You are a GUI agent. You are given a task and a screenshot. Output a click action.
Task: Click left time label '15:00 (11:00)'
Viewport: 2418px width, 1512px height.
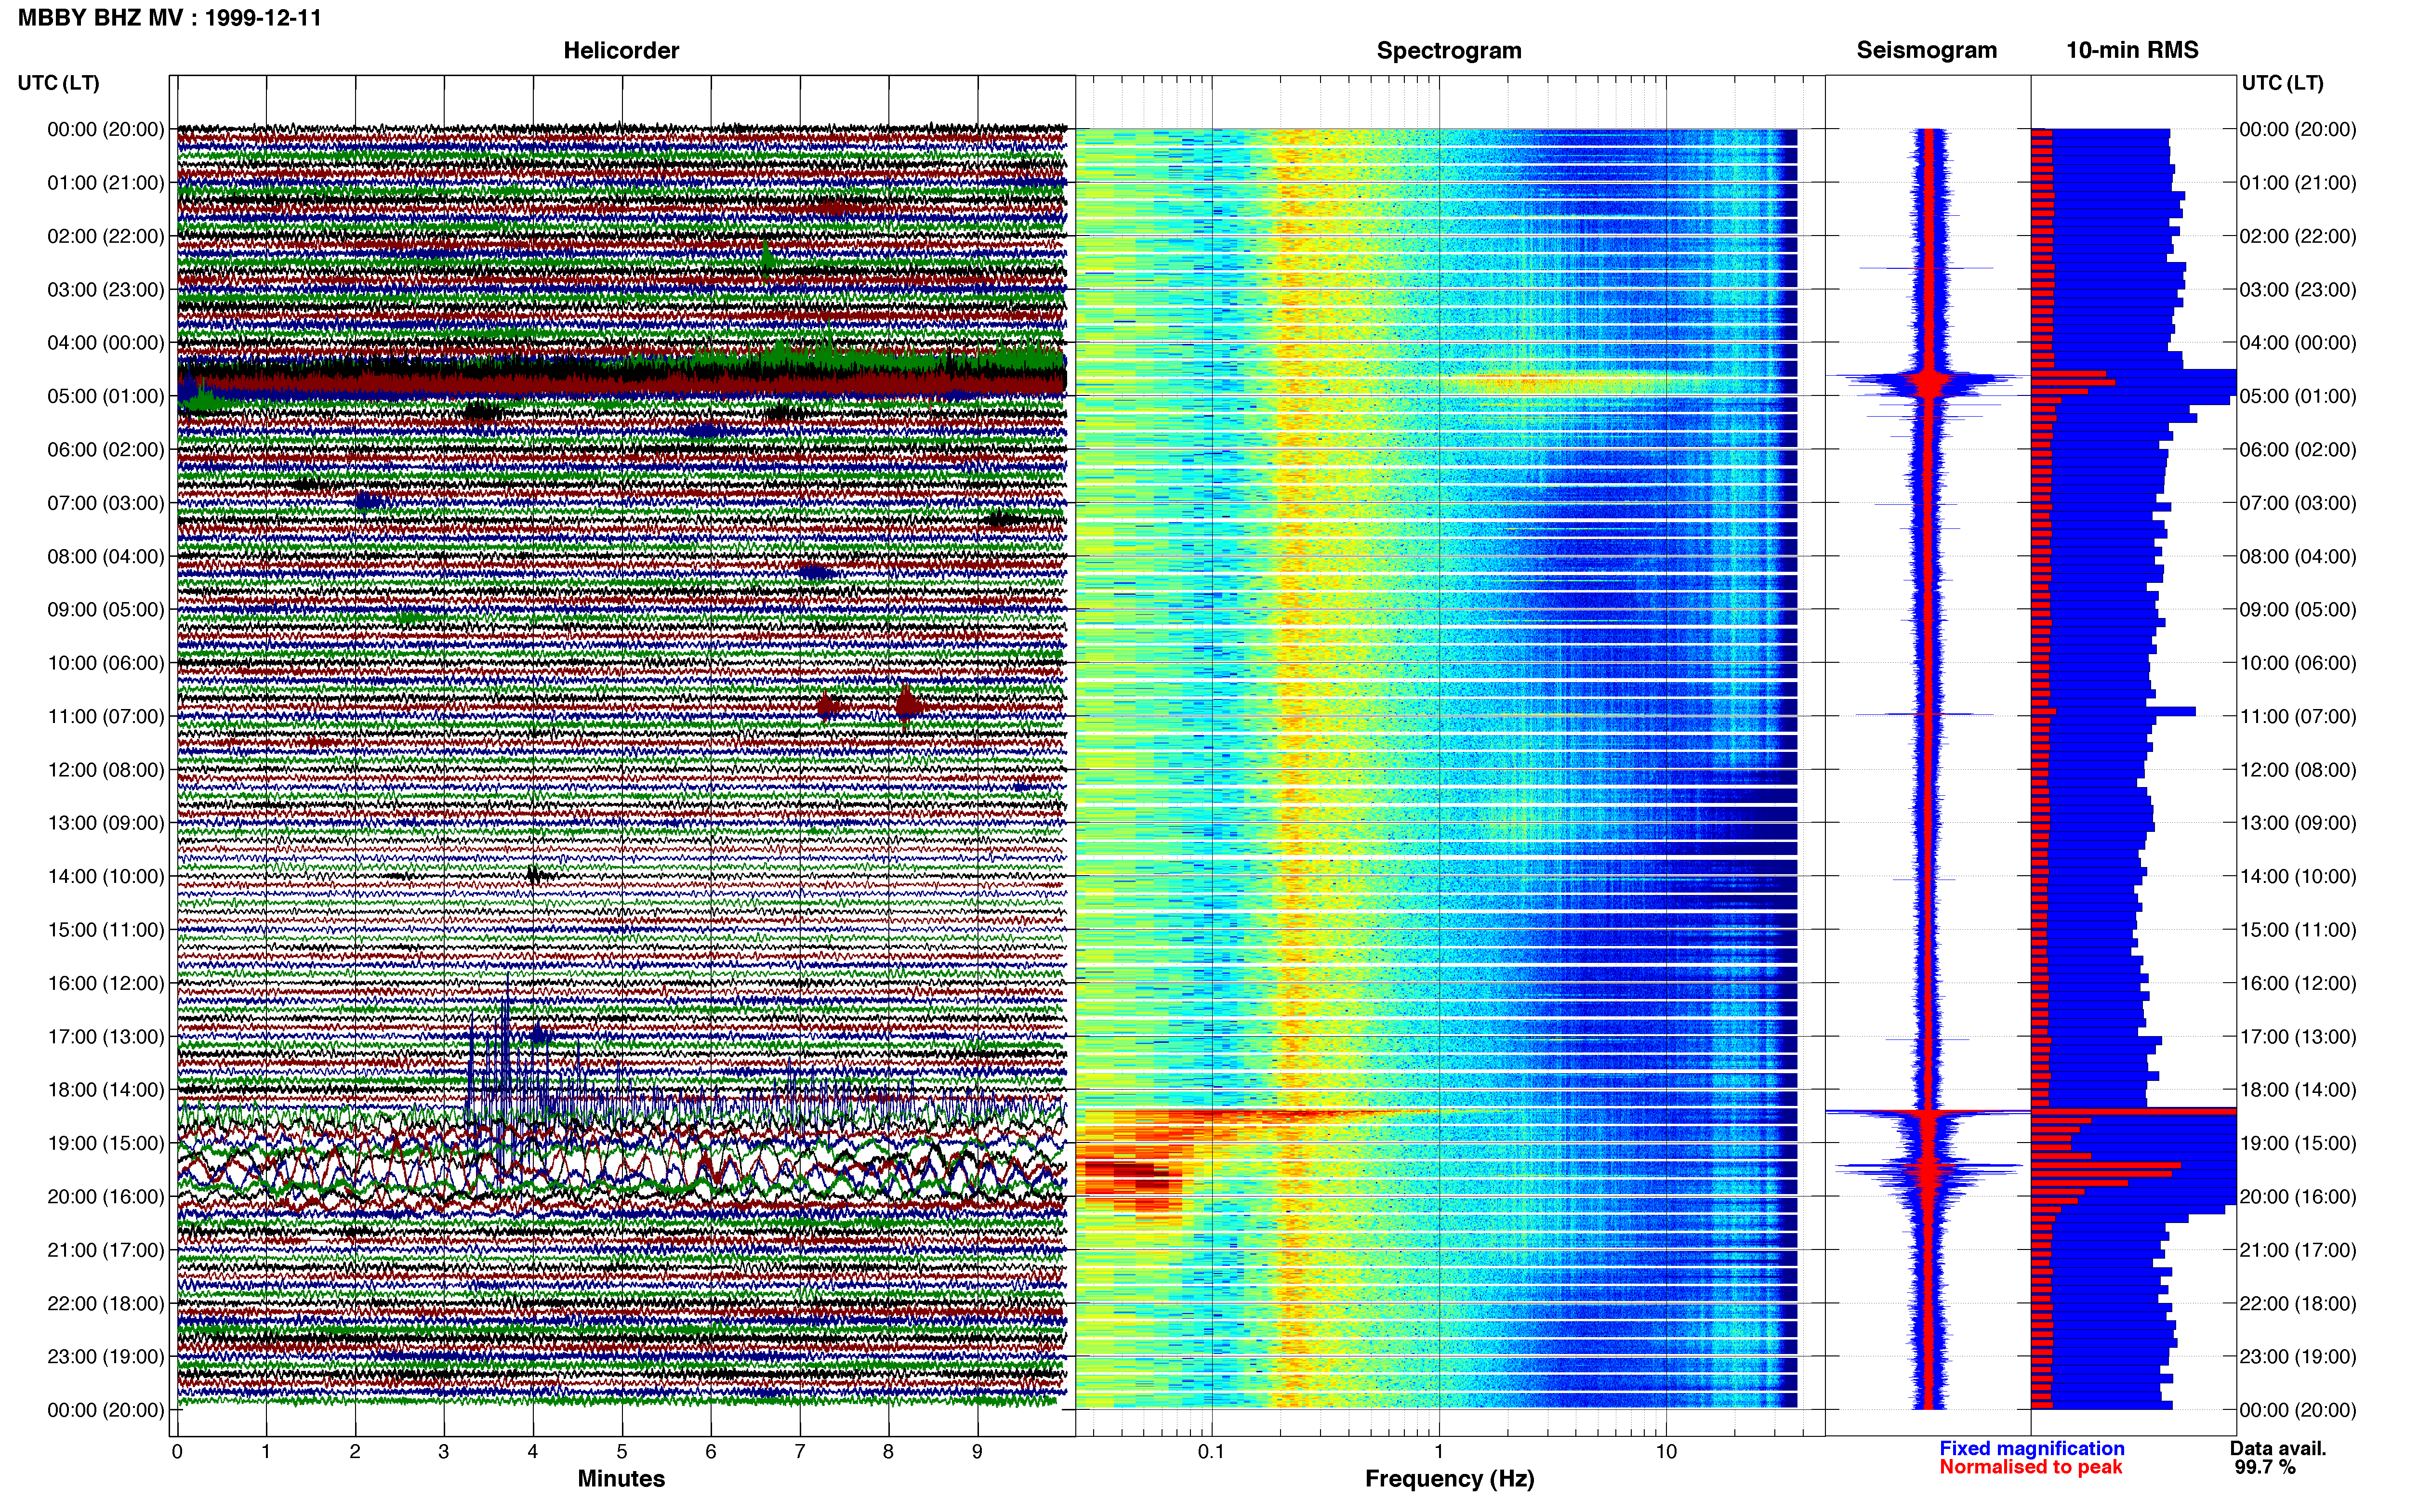coord(106,929)
